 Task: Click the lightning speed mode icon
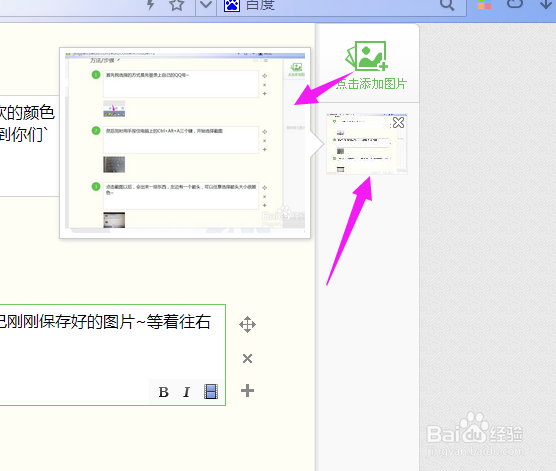(x=151, y=5)
